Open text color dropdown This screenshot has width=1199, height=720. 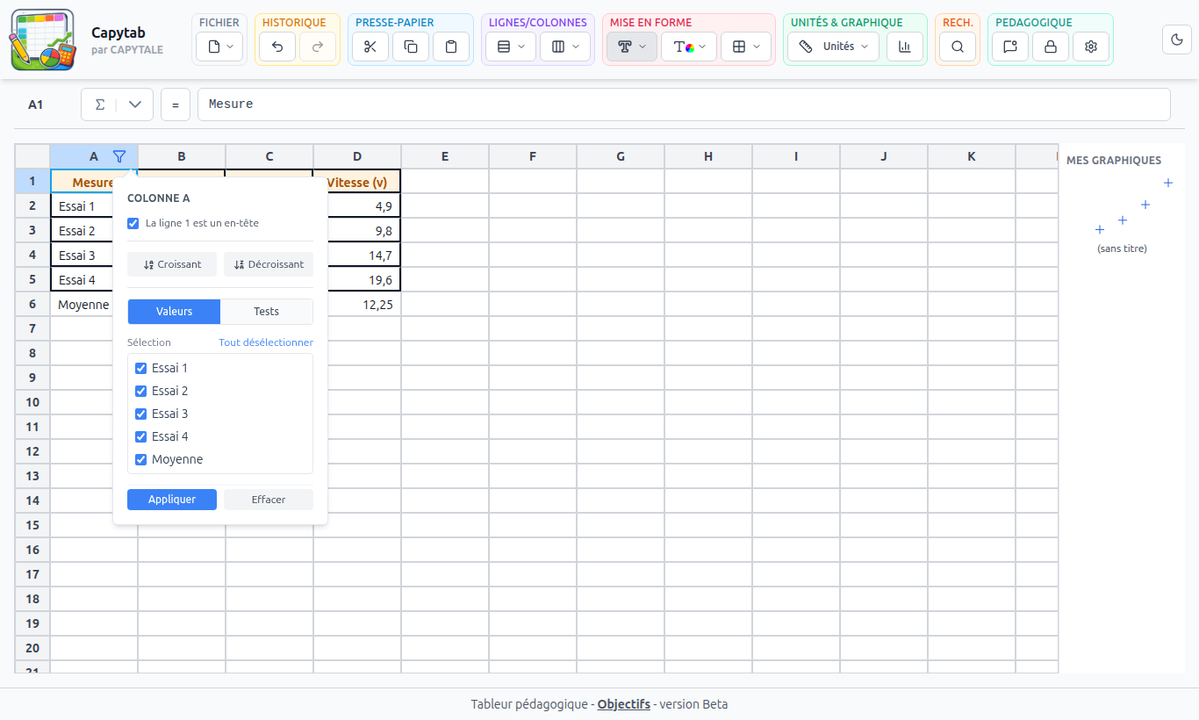pos(689,47)
